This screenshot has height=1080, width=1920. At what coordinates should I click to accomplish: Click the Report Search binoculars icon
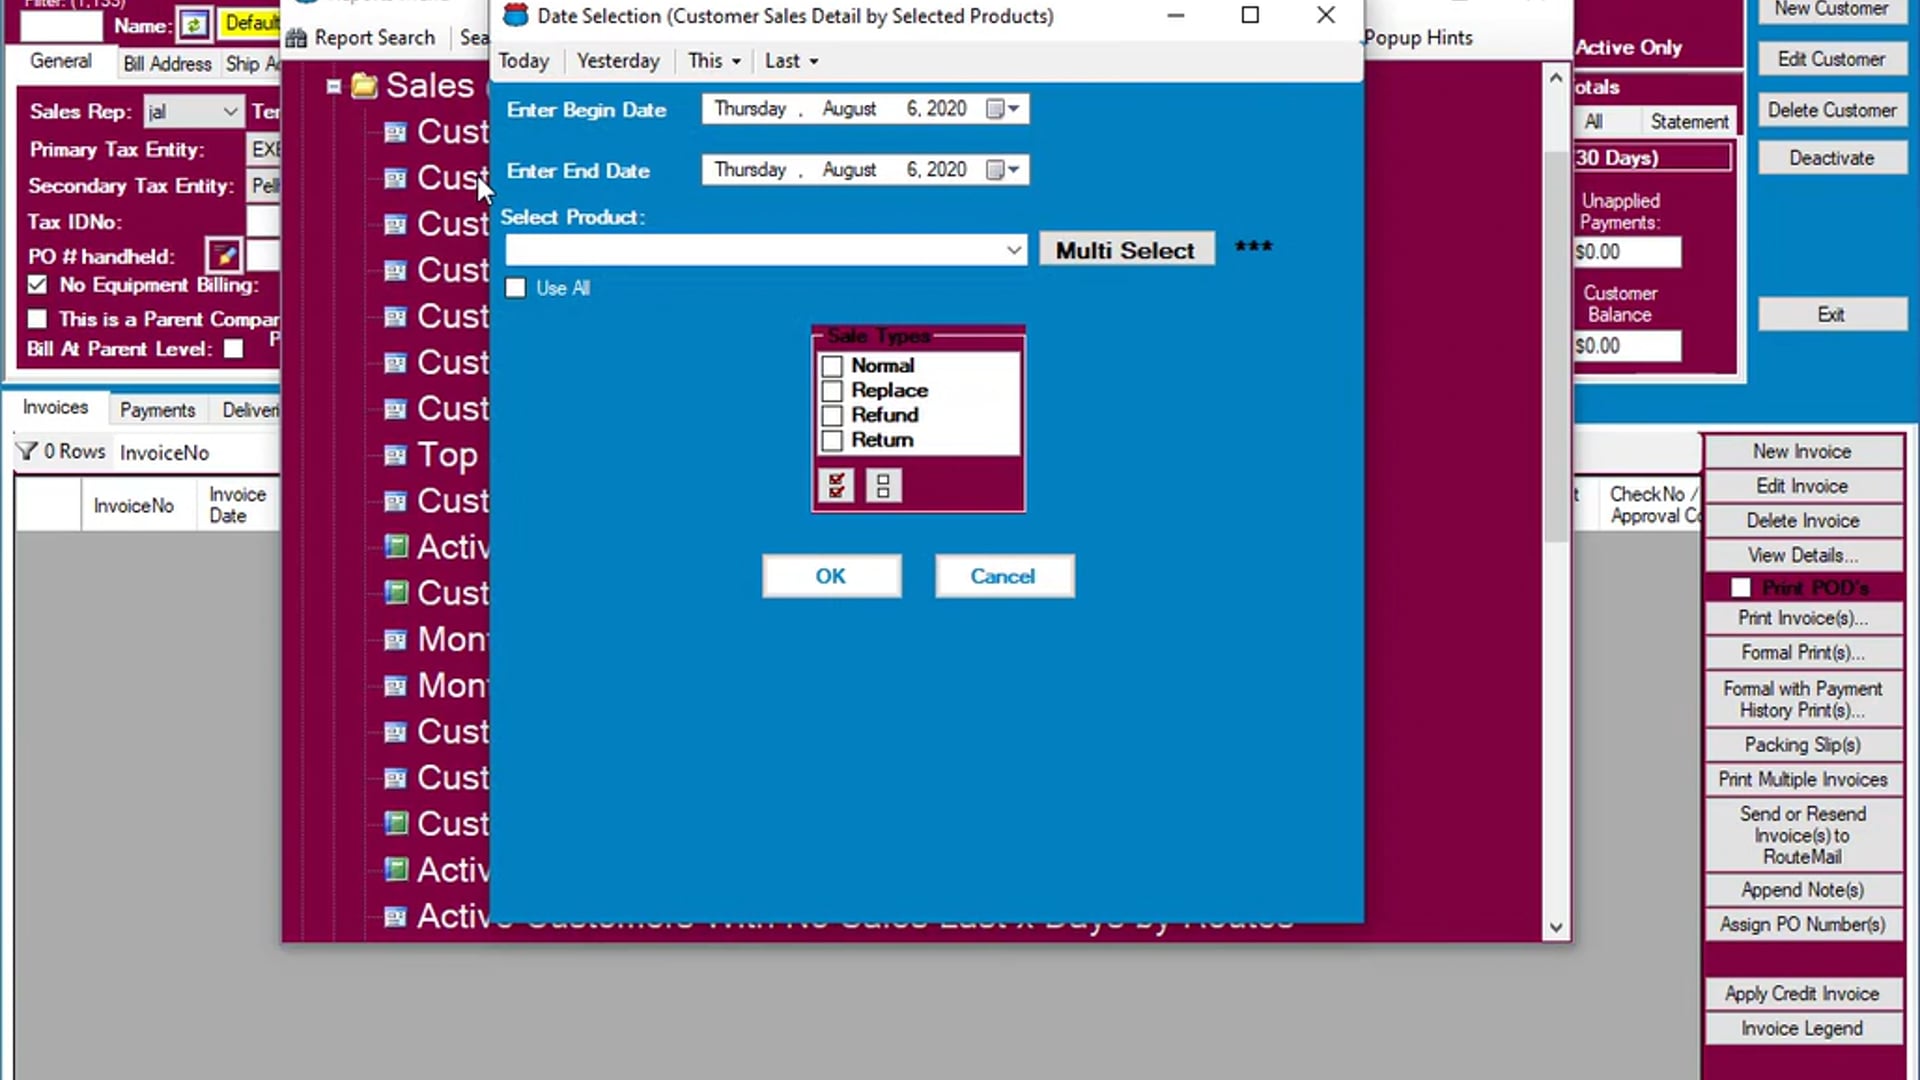[x=296, y=38]
